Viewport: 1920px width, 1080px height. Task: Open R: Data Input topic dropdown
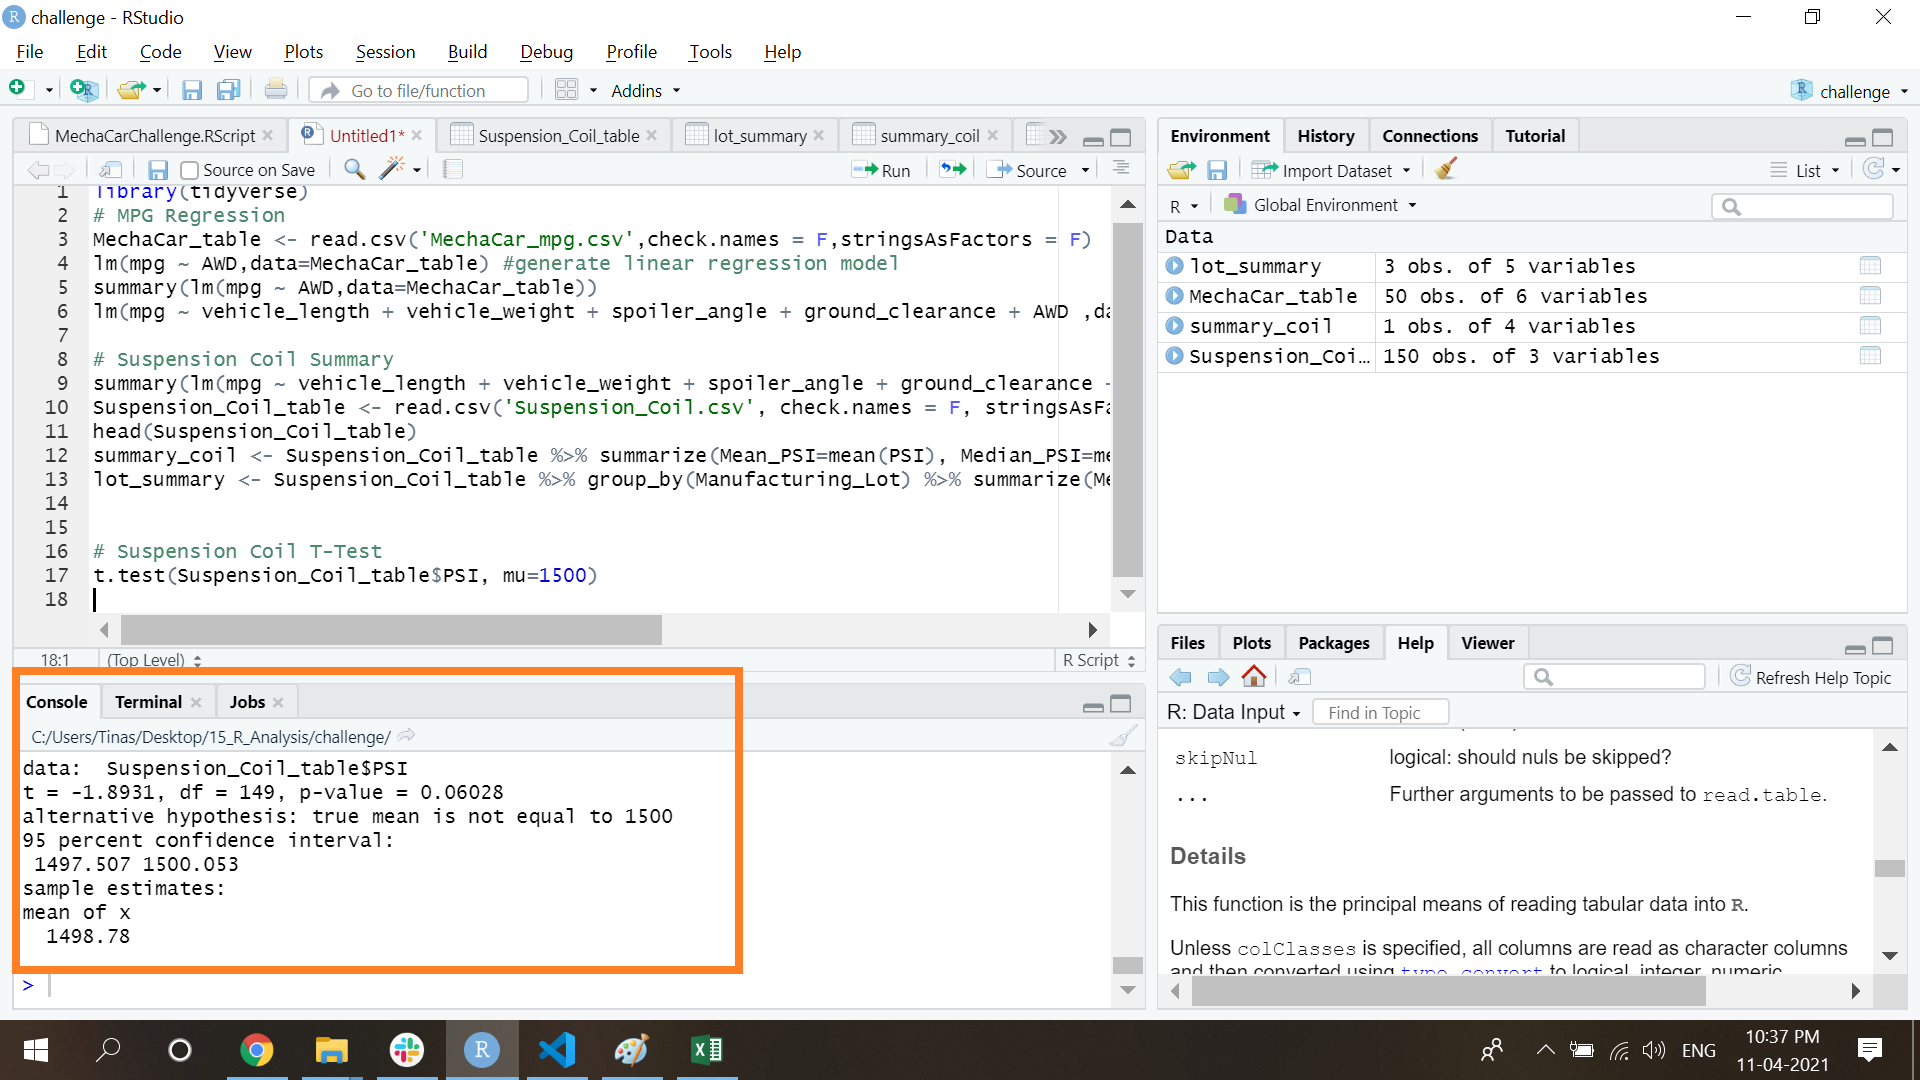click(1233, 712)
